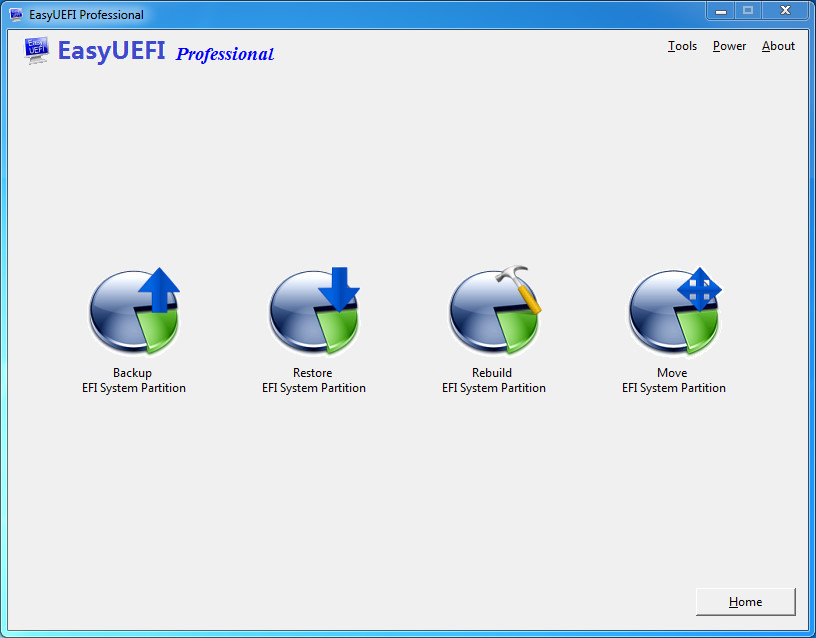Go back using the Home button
The height and width of the screenshot is (638, 816).
(x=745, y=602)
